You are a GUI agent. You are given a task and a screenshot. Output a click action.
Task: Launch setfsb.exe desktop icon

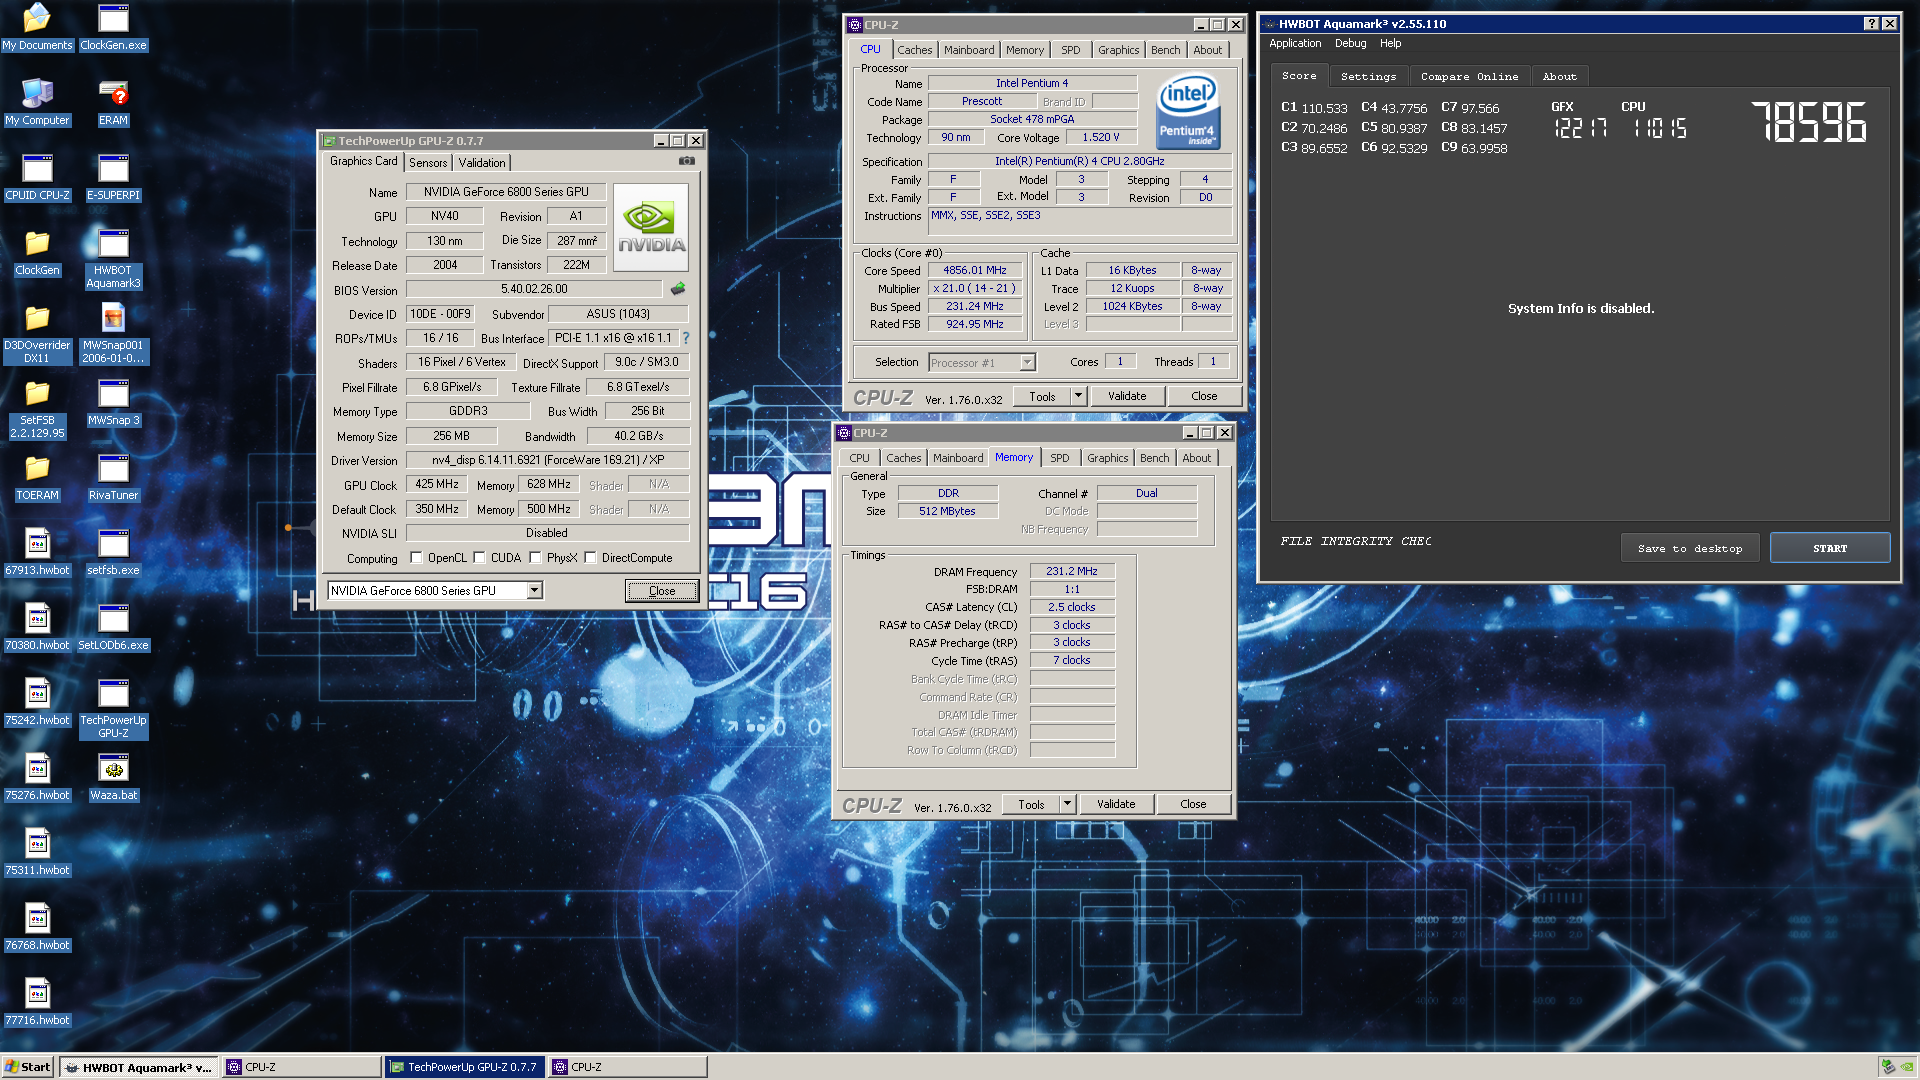pos(113,551)
